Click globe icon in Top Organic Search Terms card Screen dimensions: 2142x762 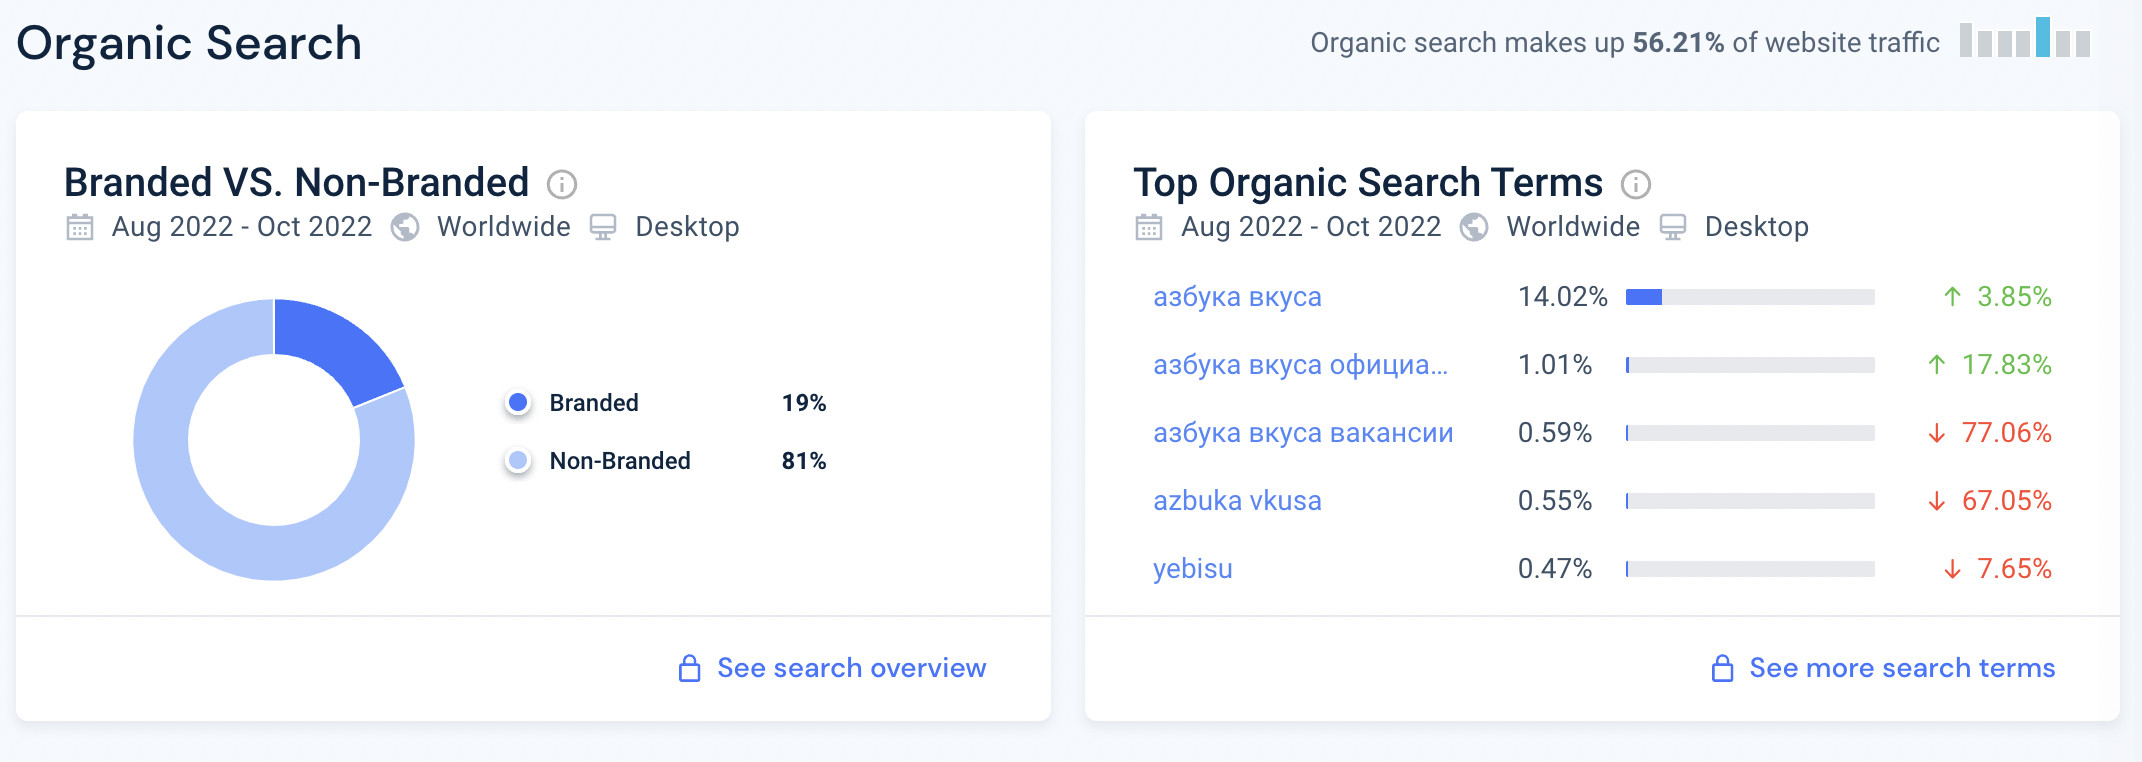pos(1474,227)
